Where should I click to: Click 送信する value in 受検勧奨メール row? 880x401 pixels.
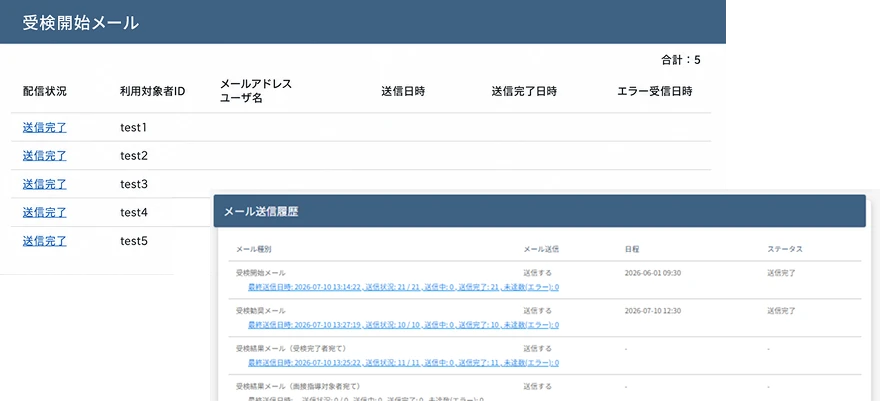538,311
